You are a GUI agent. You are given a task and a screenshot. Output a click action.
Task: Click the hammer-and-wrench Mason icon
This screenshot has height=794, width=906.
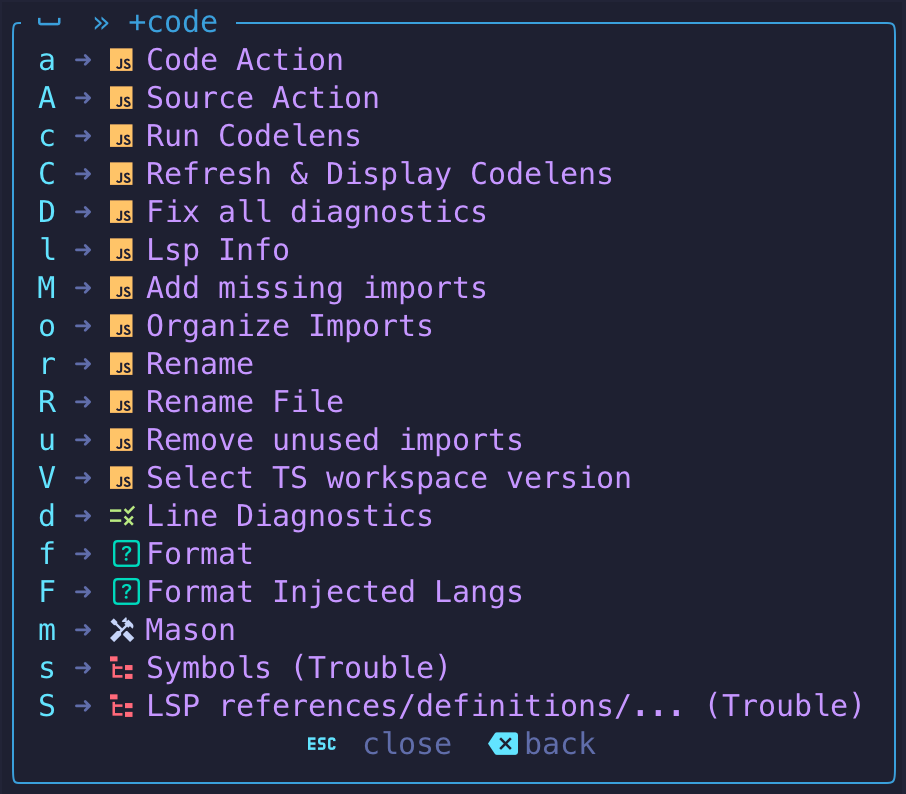coord(121,630)
